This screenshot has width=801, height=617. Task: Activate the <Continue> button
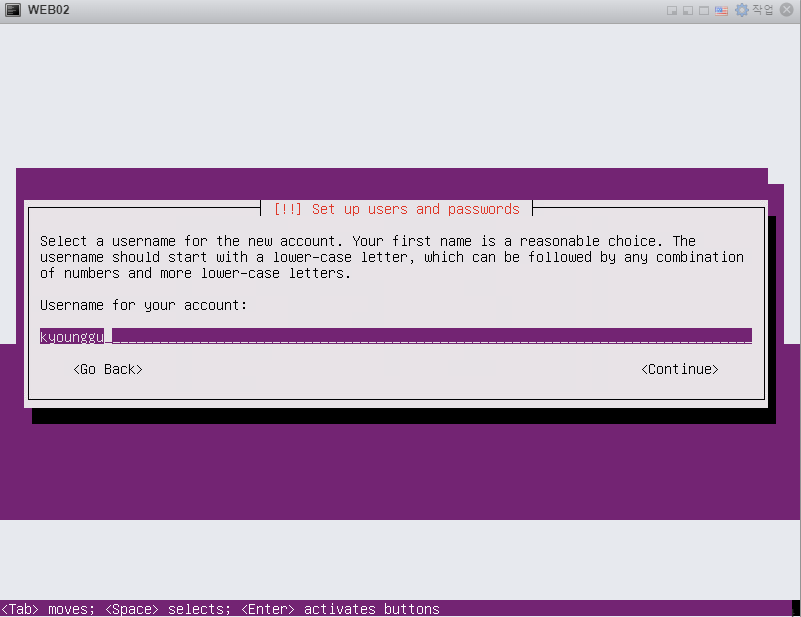pyautogui.click(x=679, y=369)
